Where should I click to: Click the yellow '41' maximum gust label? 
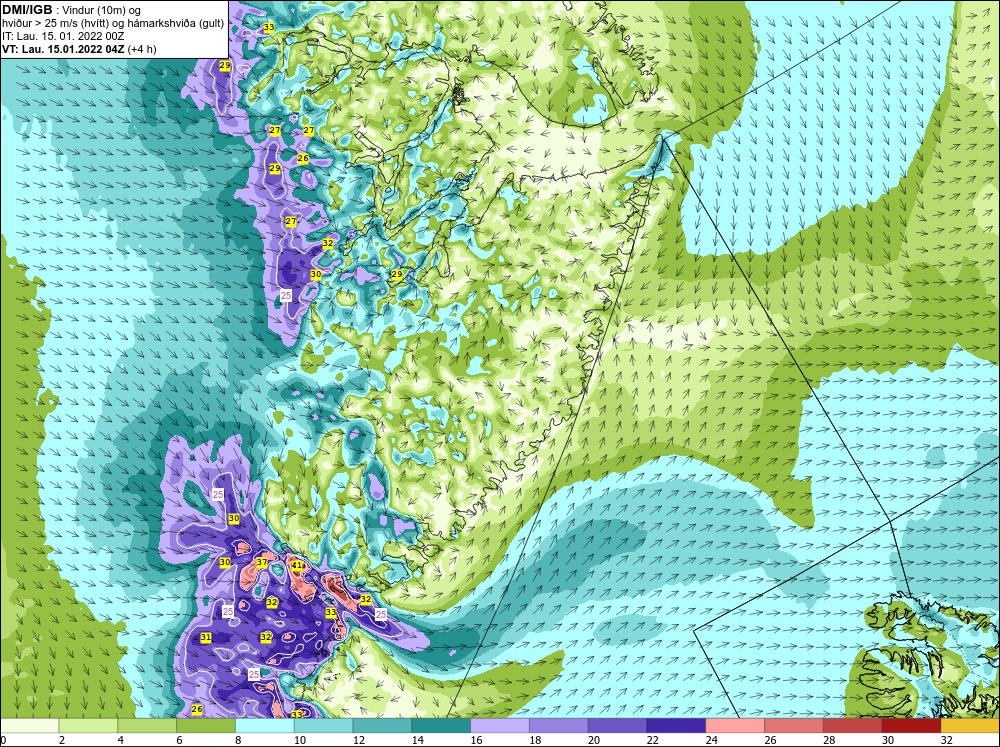coord(297,565)
